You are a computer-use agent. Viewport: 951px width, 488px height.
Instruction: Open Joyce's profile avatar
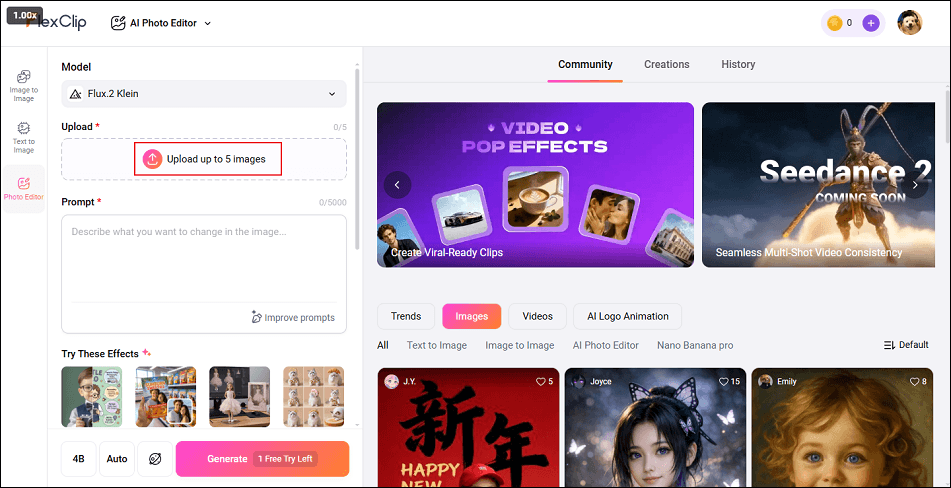click(579, 381)
